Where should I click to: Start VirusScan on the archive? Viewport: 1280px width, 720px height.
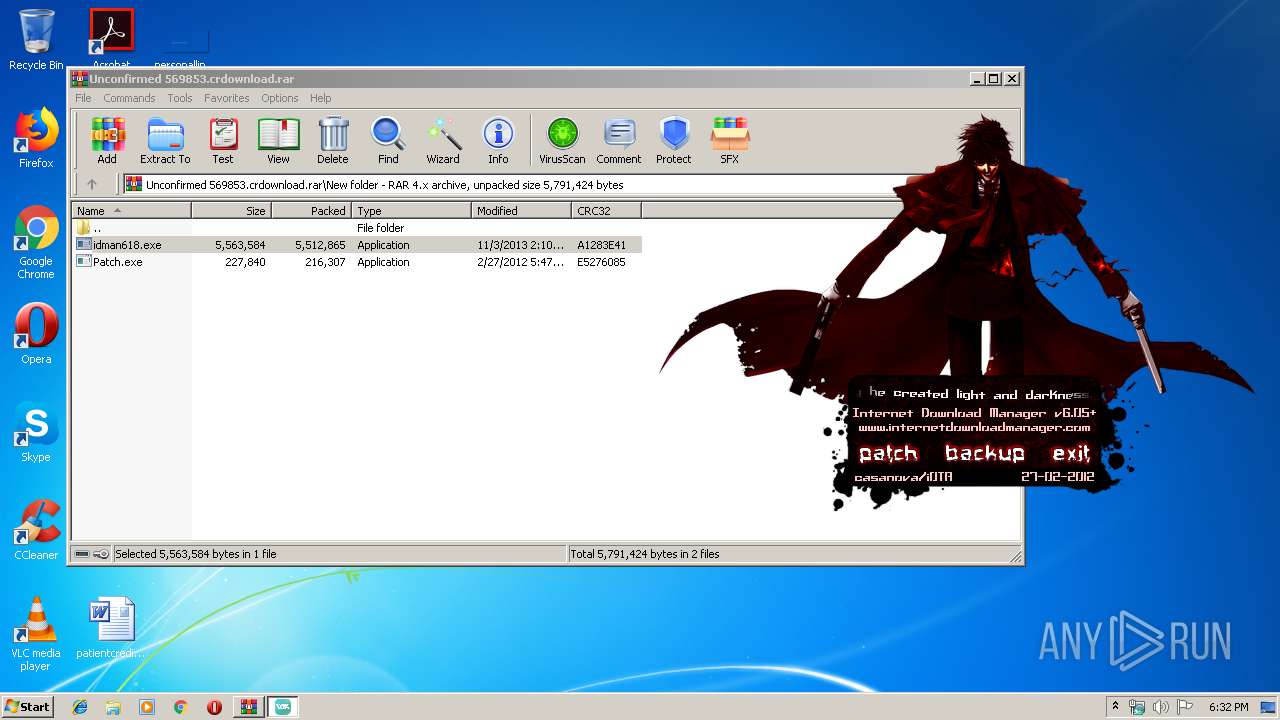pos(562,140)
